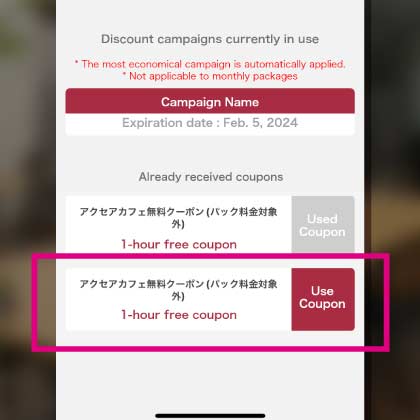This screenshot has height=420, width=420.
Task: Tap the 1-hour free coupon text beside Used Coupon
Action: click(179, 244)
